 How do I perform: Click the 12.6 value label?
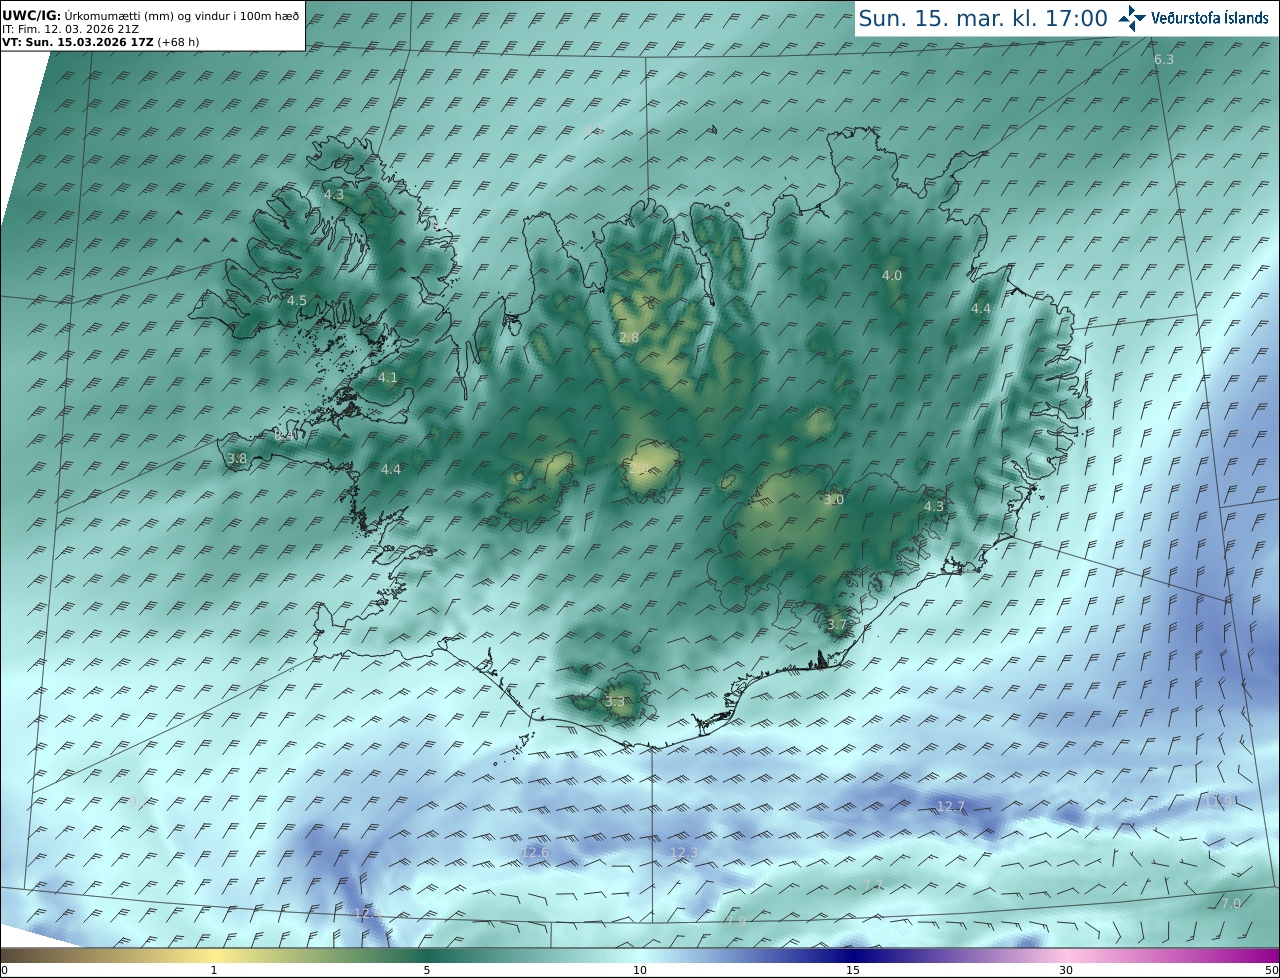[535, 852]
